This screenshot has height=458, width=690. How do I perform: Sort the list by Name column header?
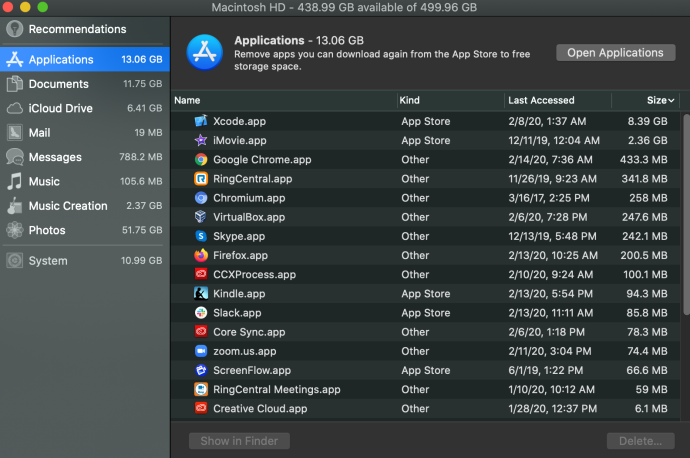pyautogui.click(x=284, y=100)
